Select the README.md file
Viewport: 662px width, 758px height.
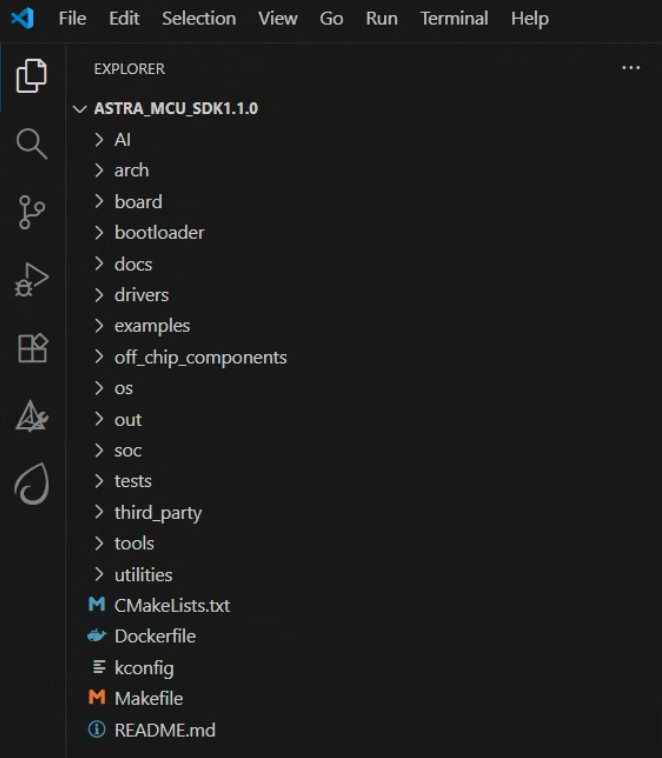165,730
